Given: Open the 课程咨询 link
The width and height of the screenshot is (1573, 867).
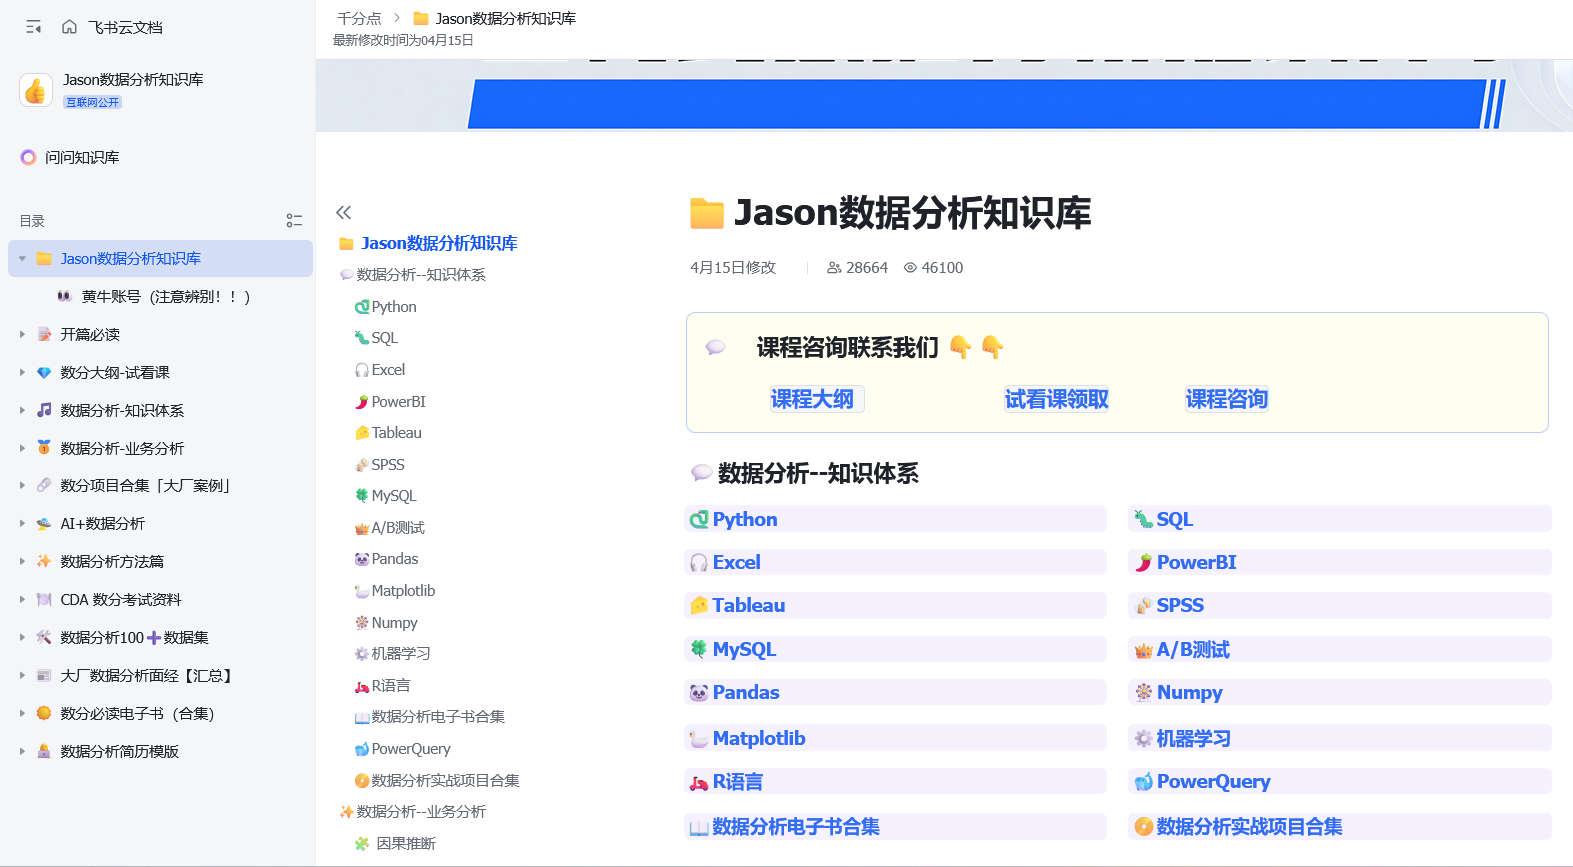Looking at the screenshot, I should tap(1227, 399).
